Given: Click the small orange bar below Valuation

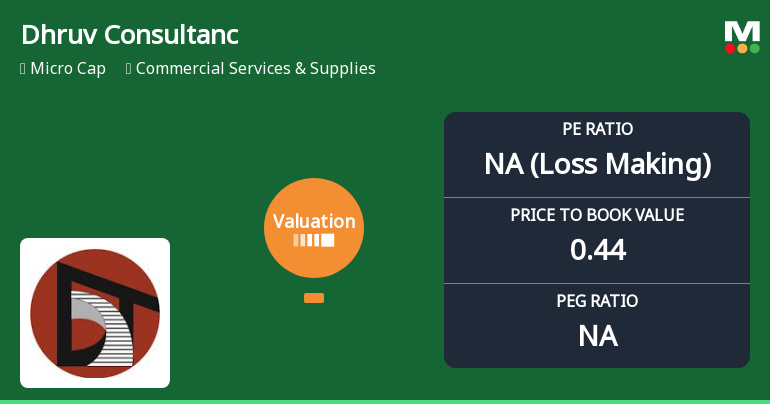Looking at the screenshot, I should tap(314, 298).
